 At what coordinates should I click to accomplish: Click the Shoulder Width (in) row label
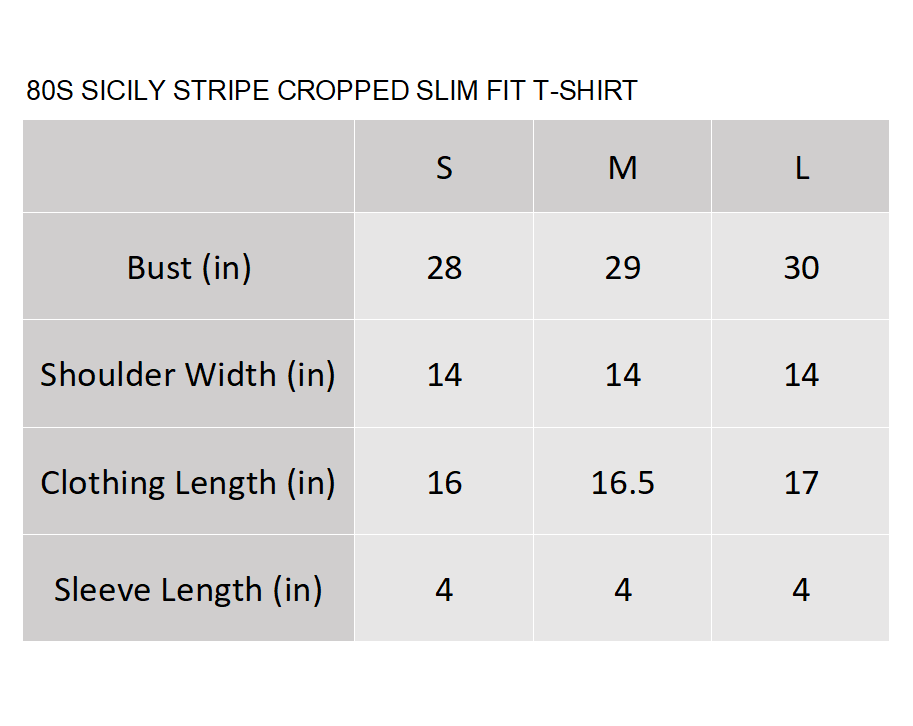189,374
